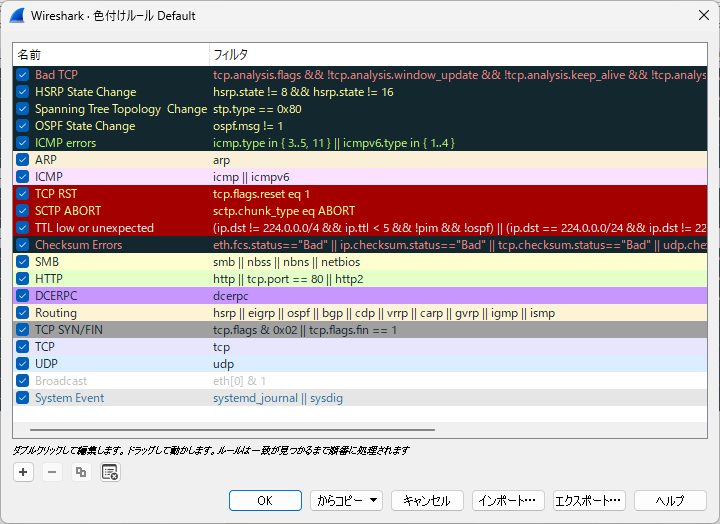Screen dimensions: 720x524
Task: Click the add new coloring rule plus icon
Action: (23, 472)
